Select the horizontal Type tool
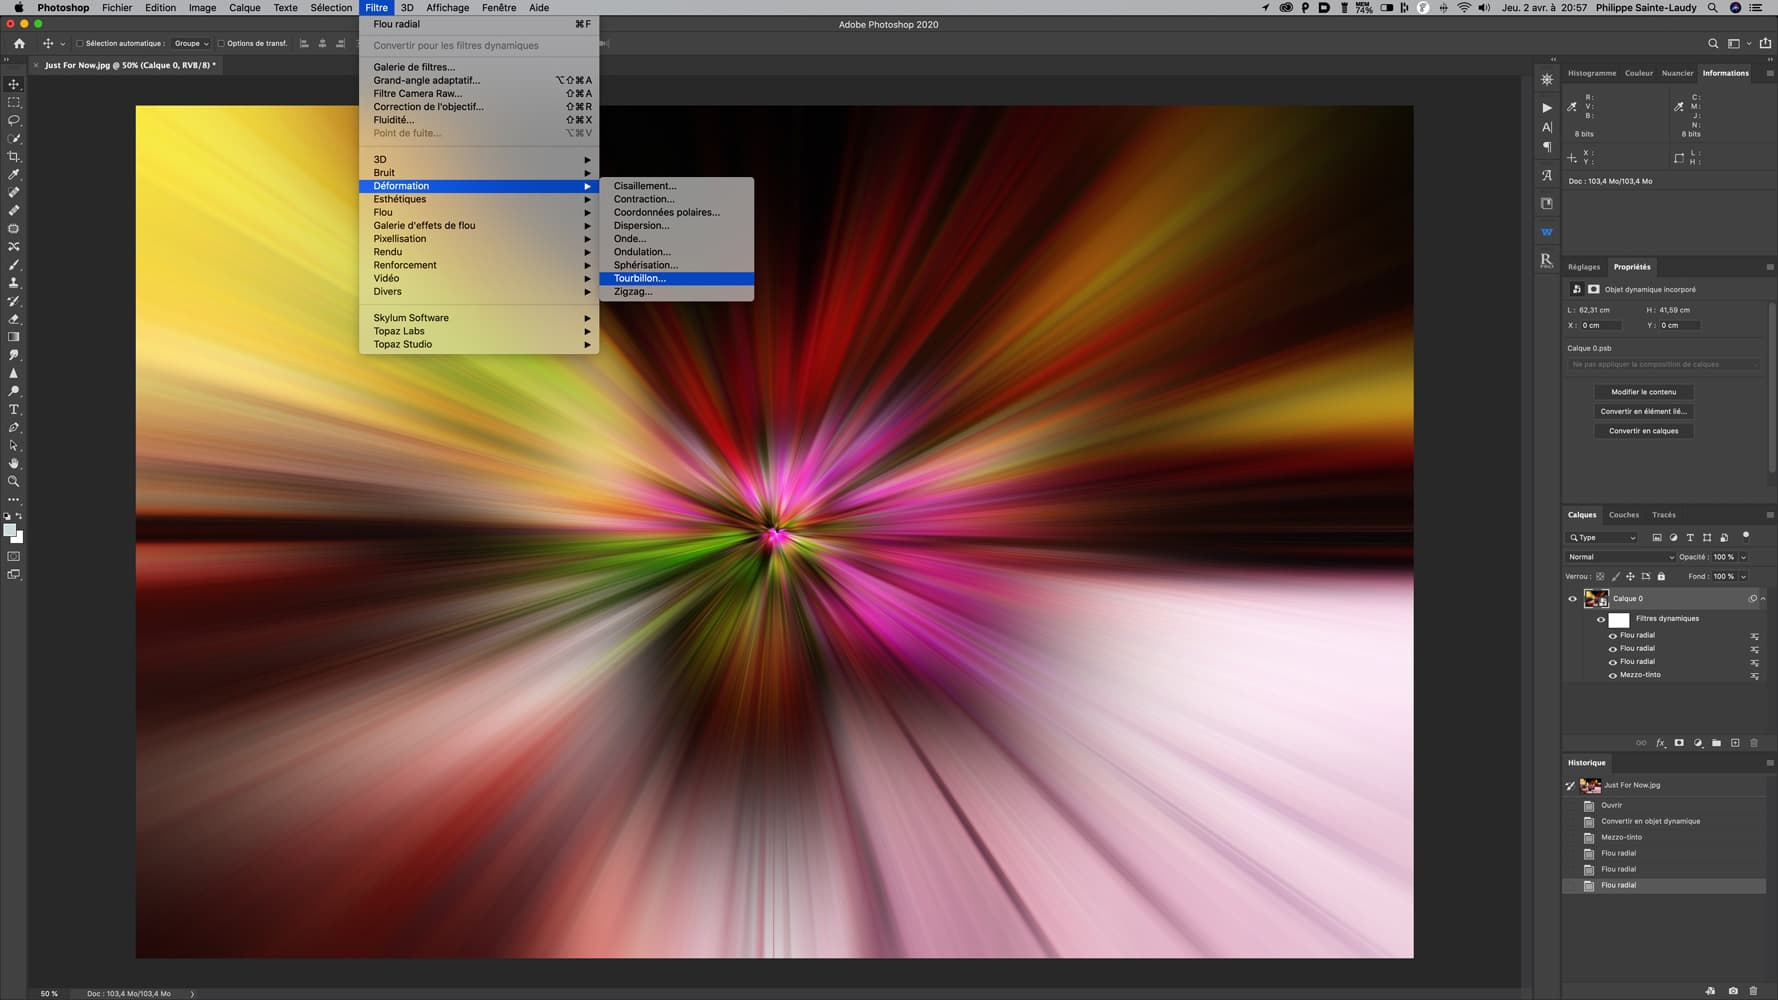The image size is (1778, 1000). click(14, 410)
